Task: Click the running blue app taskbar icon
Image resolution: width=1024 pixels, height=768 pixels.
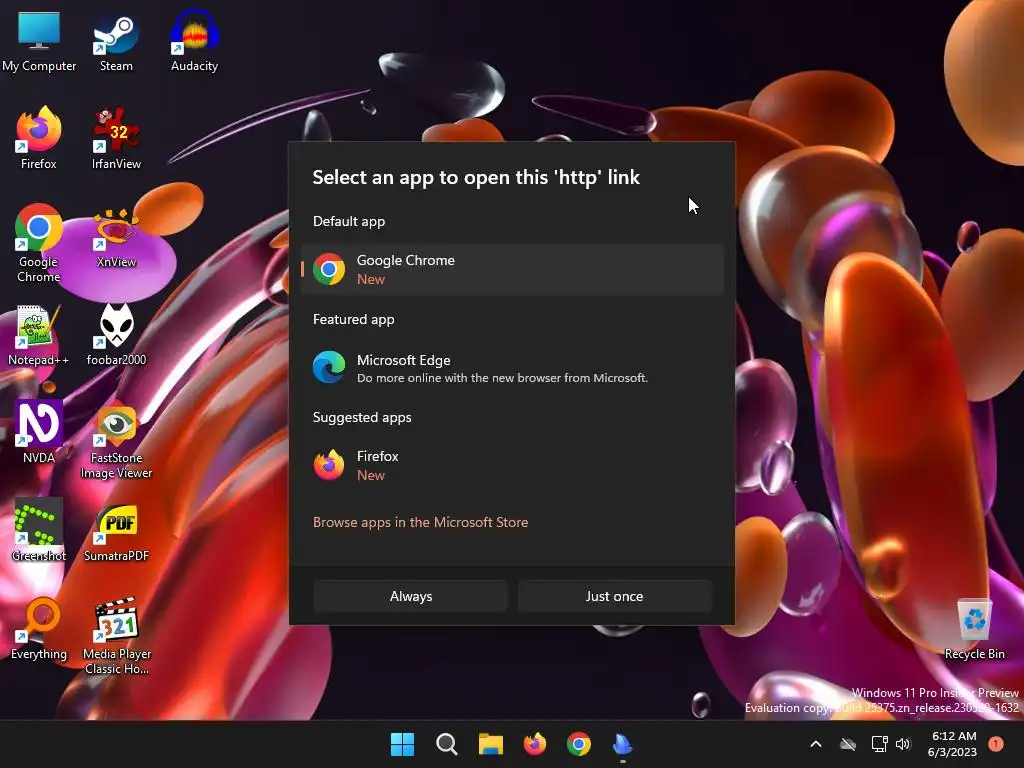Action: pyautogui.click(x=623, y=744)
